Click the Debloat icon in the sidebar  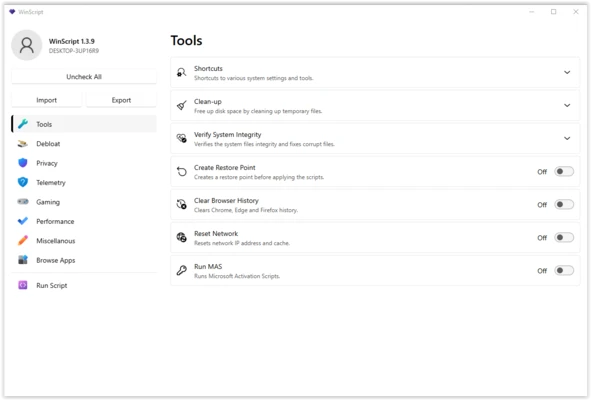(x=23, y=144)
